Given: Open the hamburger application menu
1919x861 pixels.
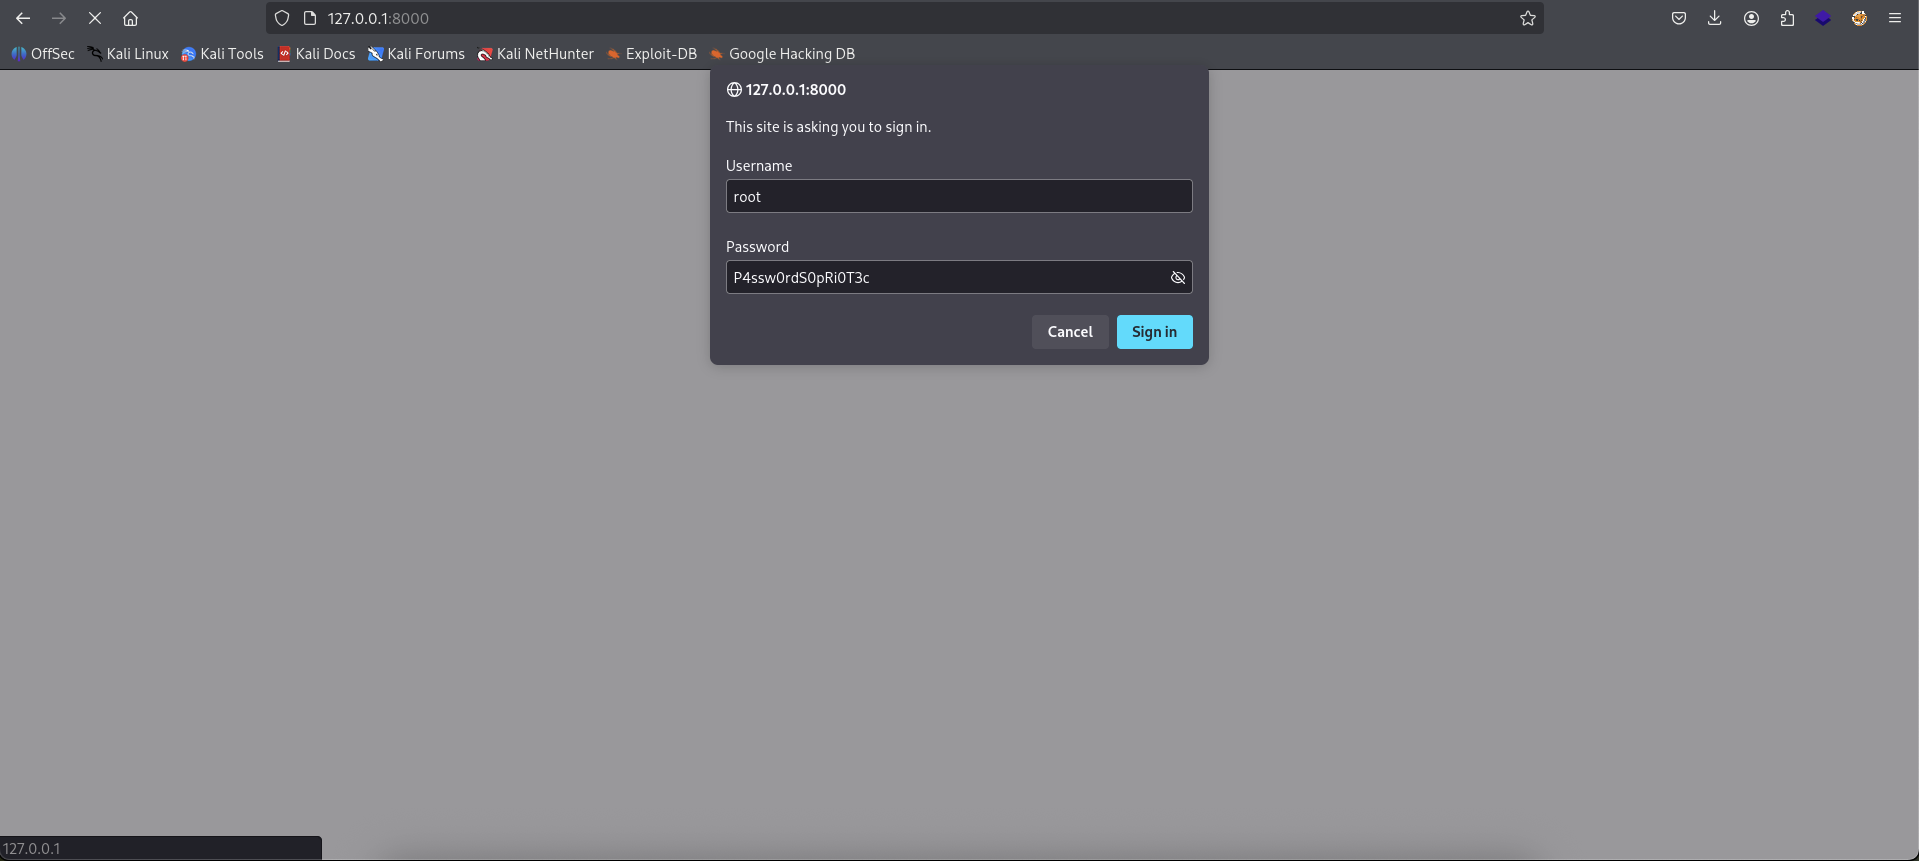Looking at the screenshot, I should pos(1895,18).
